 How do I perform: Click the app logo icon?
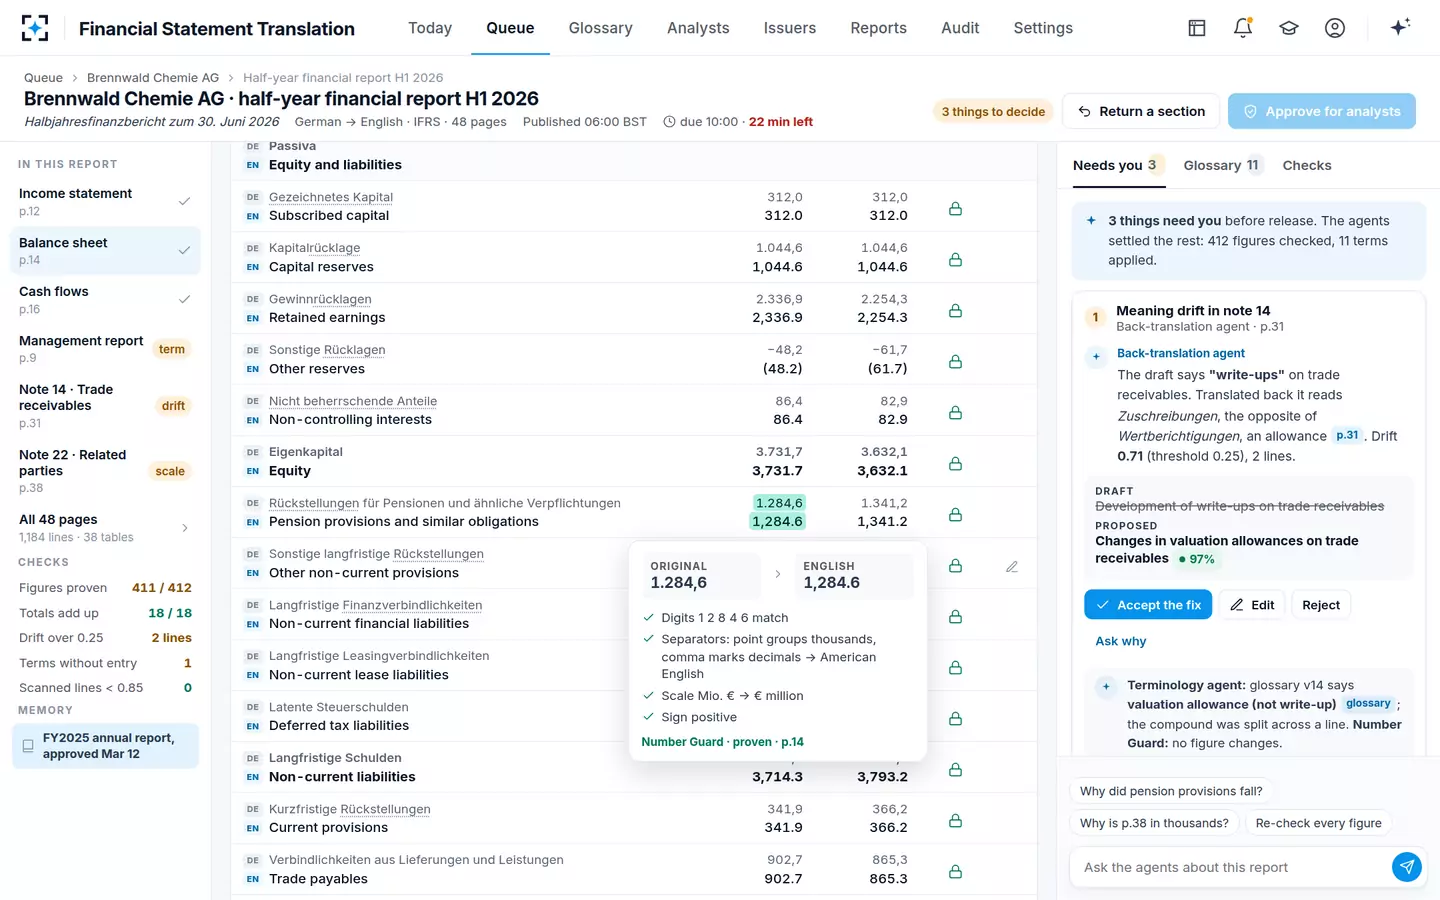coord(35,28)
